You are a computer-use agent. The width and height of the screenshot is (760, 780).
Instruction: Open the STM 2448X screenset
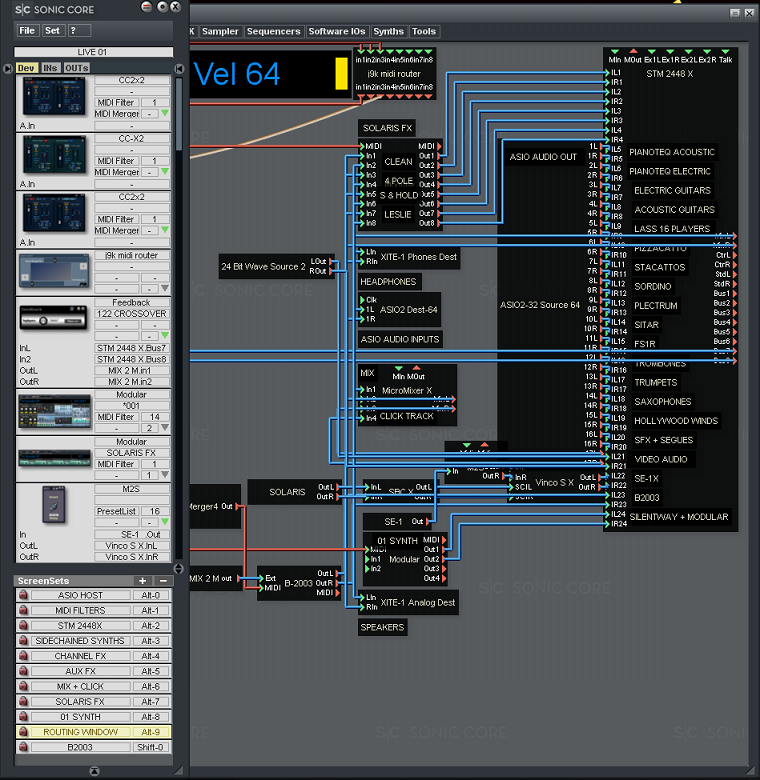pyautogui.click(x=80, y=626)
